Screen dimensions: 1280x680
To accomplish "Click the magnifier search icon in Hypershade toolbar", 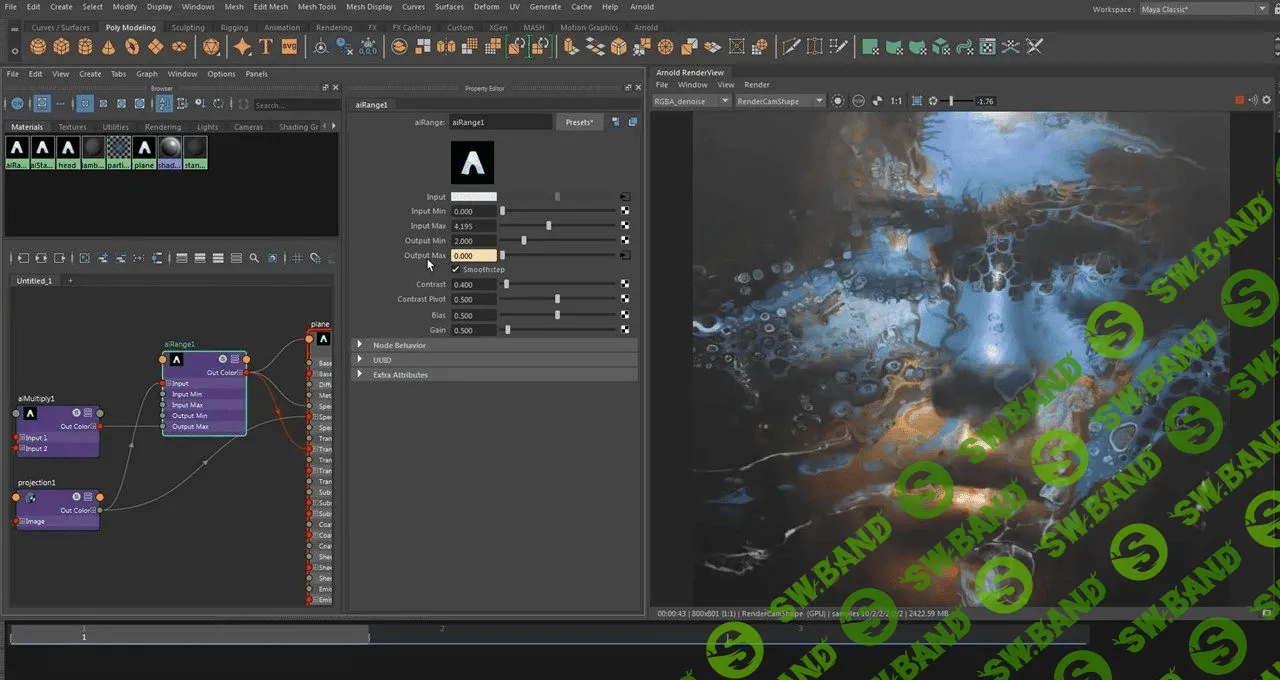I will coord(254,258).
